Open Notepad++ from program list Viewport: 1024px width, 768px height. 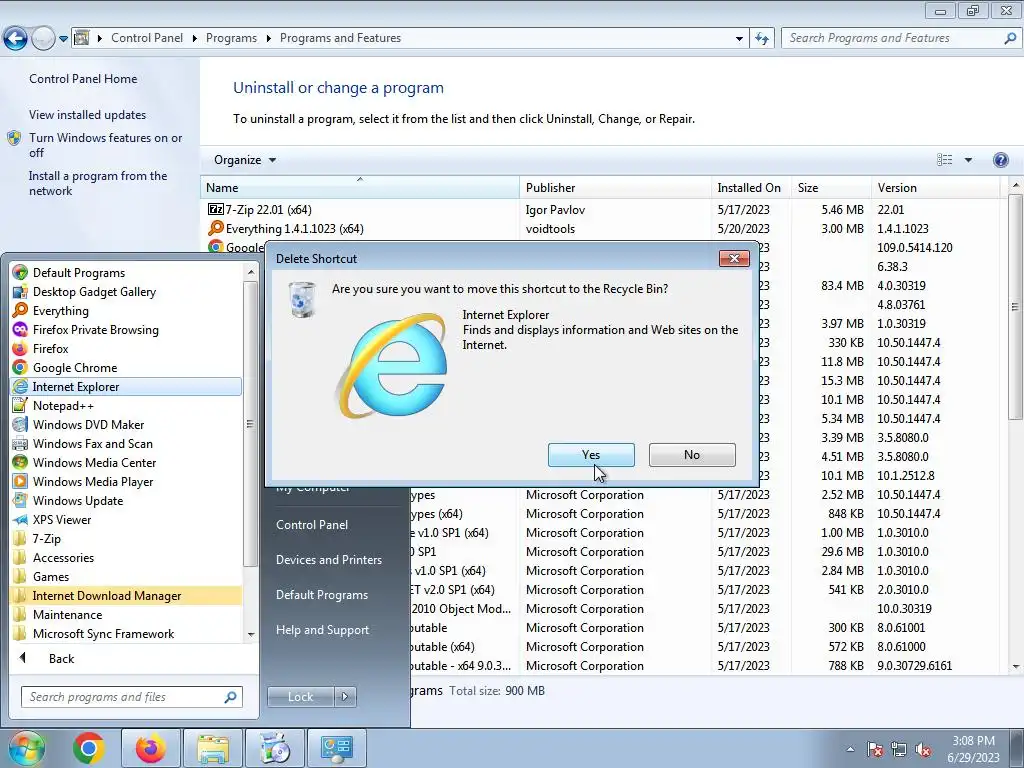(x=63, y=406)
